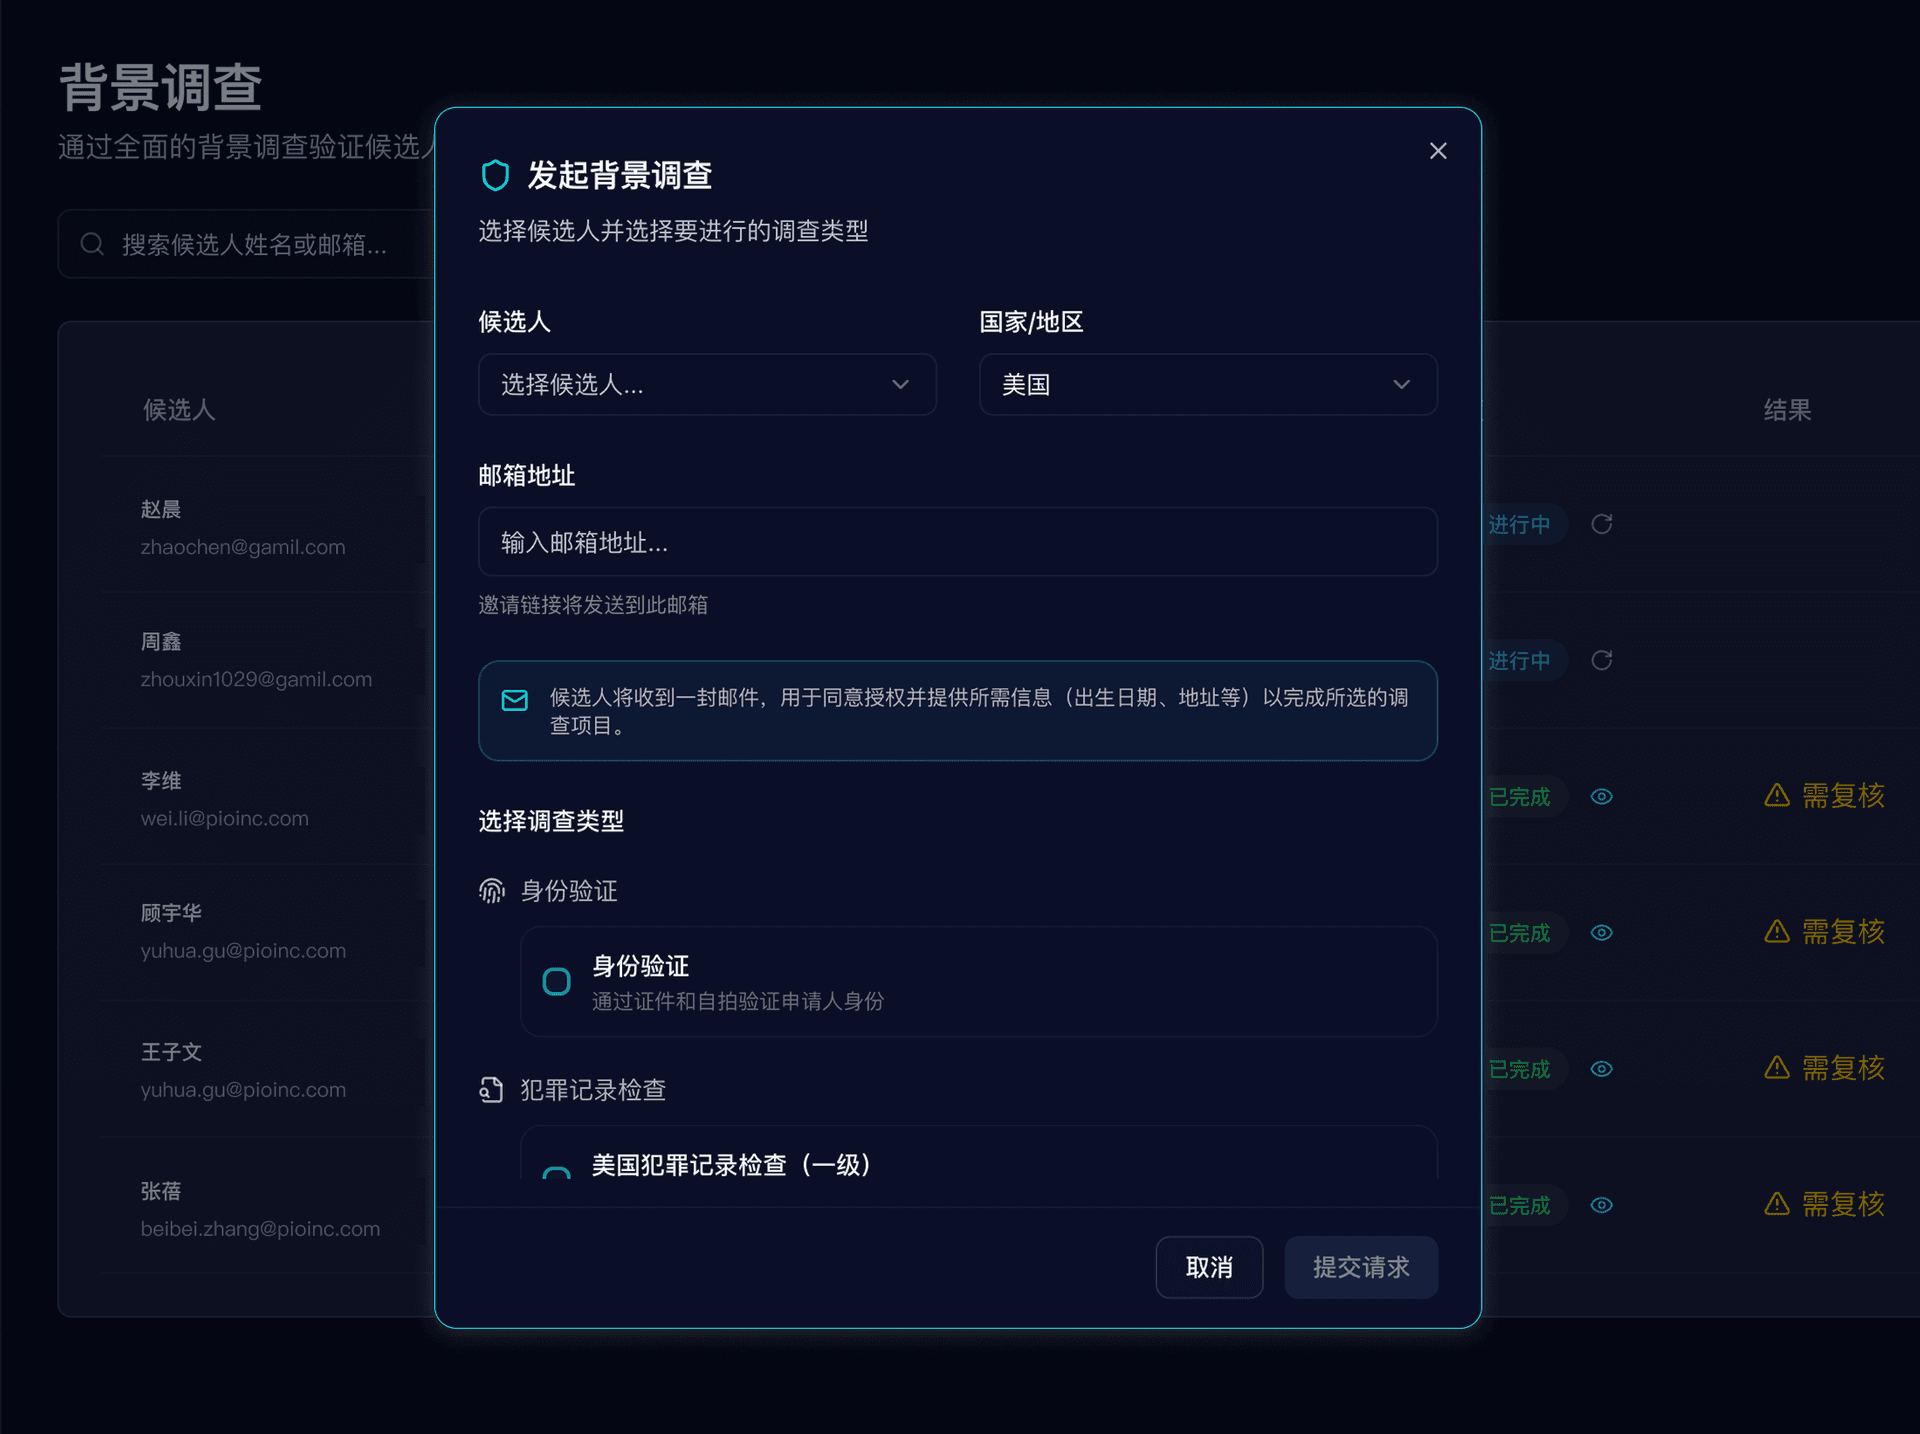Click the document icon beside 犯罪记录检查
The image size is (1920, 1434).
pyautogui.click(x=491, y=1089)
